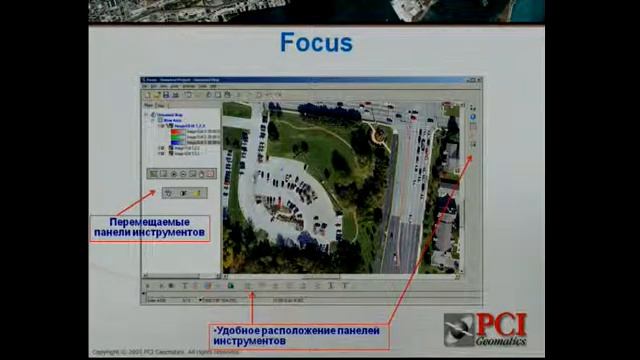Switch to the Maps tab above the tree

click(x=148, y=105)
